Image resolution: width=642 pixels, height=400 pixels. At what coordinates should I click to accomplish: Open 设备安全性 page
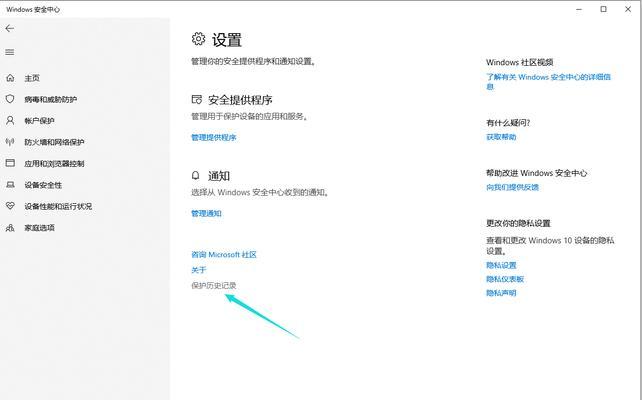click(43, 185)
